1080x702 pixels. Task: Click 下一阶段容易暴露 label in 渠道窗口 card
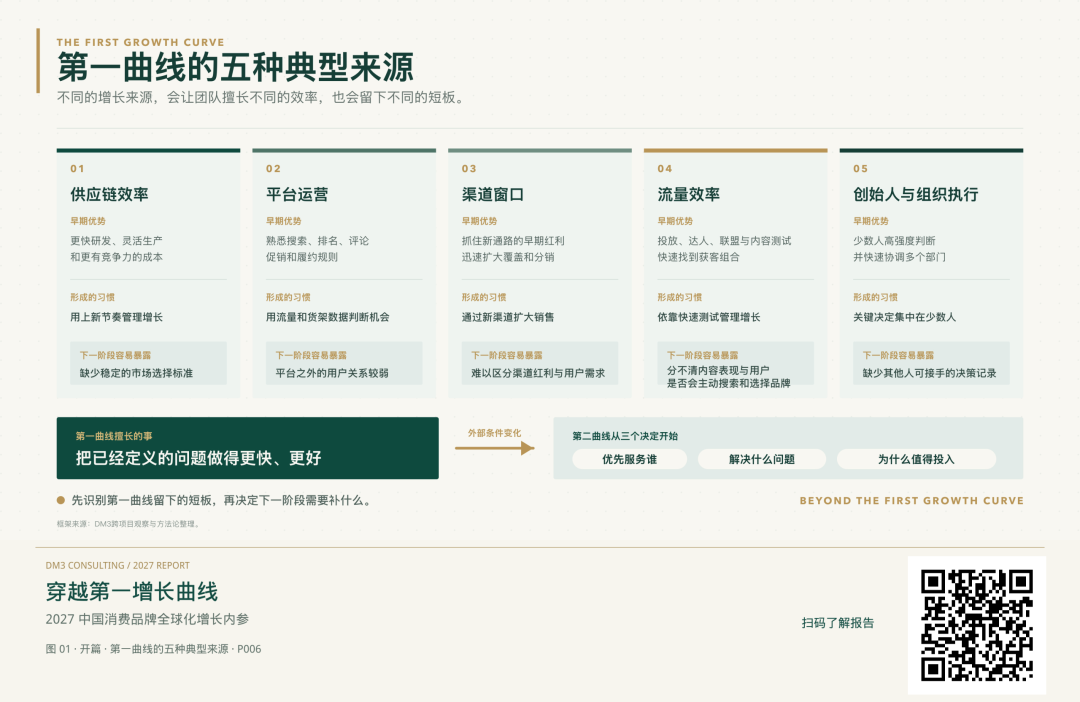(x=506, y=355)
